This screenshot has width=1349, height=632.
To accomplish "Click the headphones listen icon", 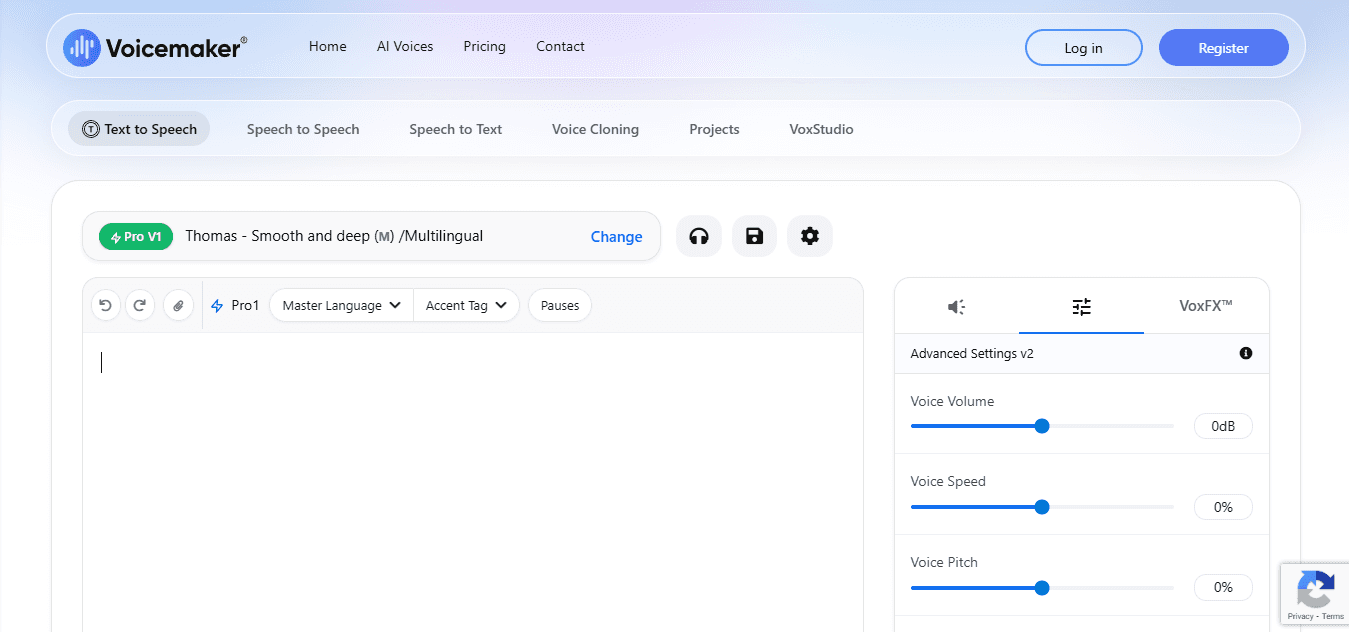I will 699,237.
